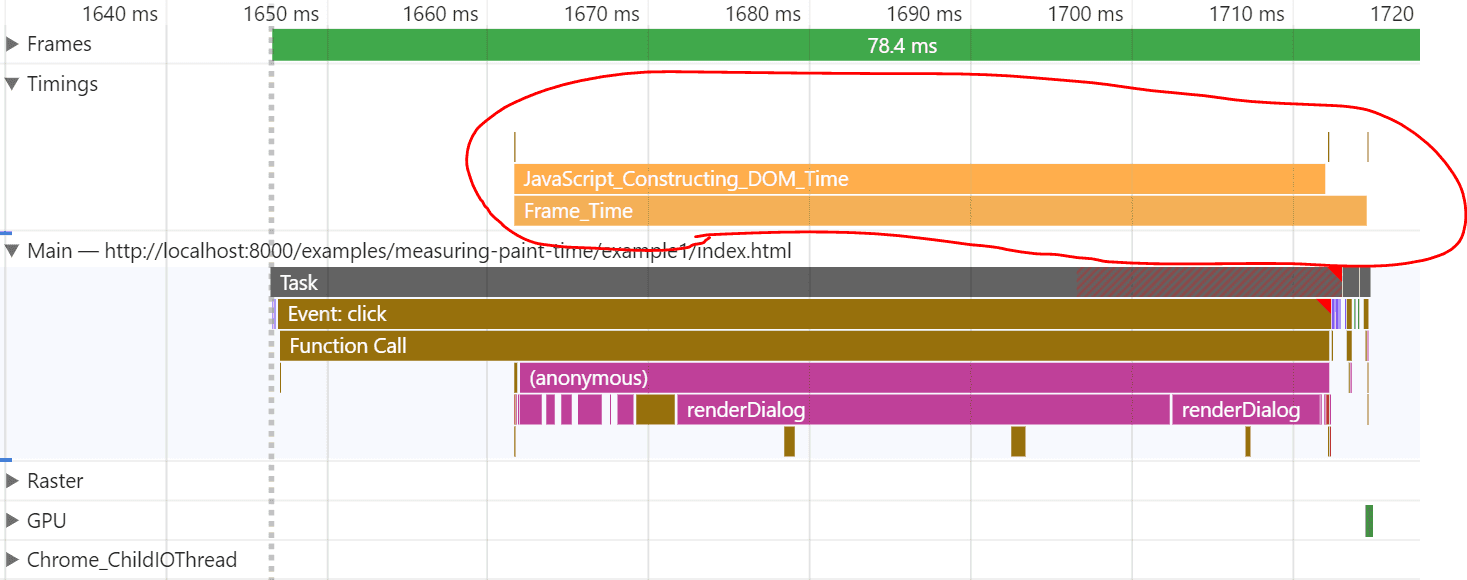The width and height of the screenshot is (1467, 580).
Task: Expand the Frames track disclosure arrow
Action: pyautogui.click(x=11, y=44)
